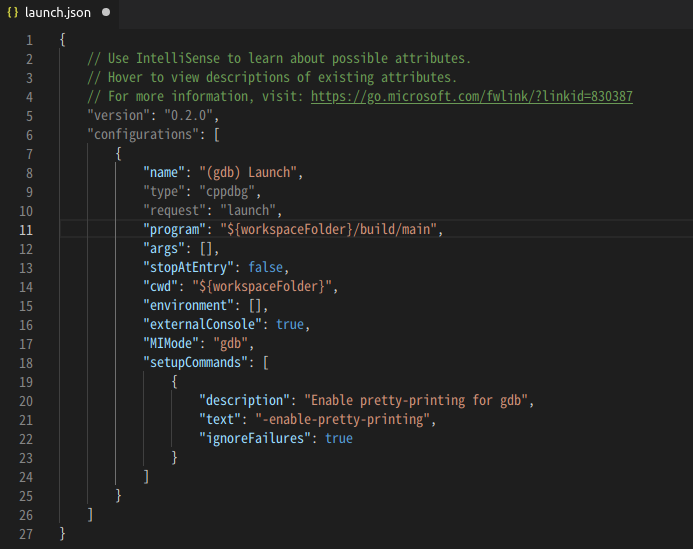Viewport: 693px width, 549px height.
Task: Click line number 1 in the gutter
Action: [x=29, y=40]
